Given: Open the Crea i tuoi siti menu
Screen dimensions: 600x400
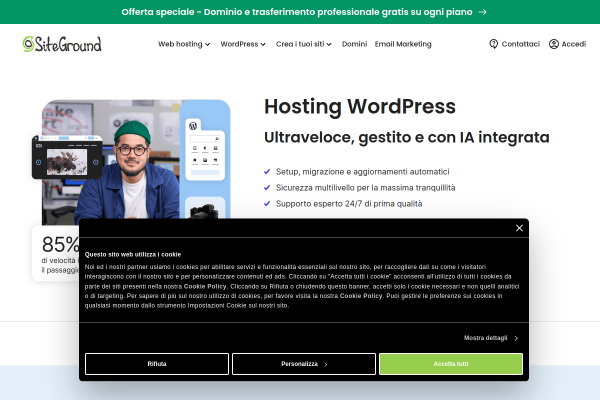Looking at the screenshot, I should (303, 44).
